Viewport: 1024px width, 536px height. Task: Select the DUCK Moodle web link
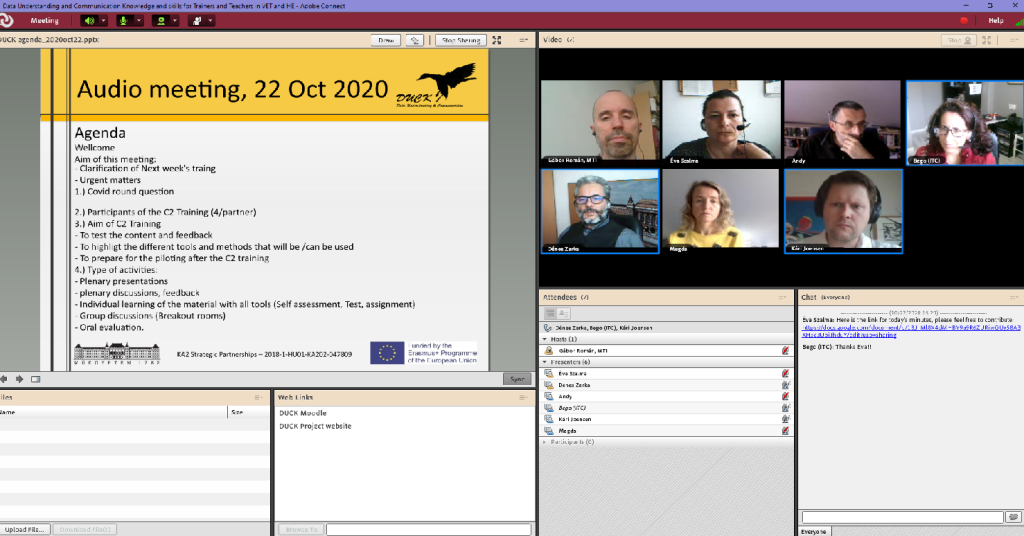coord(302,413)
